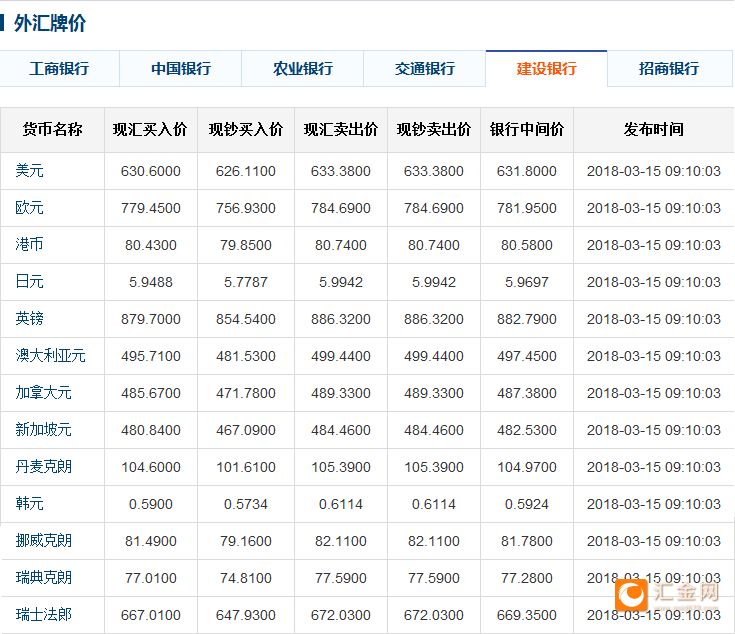The image size is (735, 634).
Task: Select the 5.9697 middle price for 日元
Action: click(527, 282)
